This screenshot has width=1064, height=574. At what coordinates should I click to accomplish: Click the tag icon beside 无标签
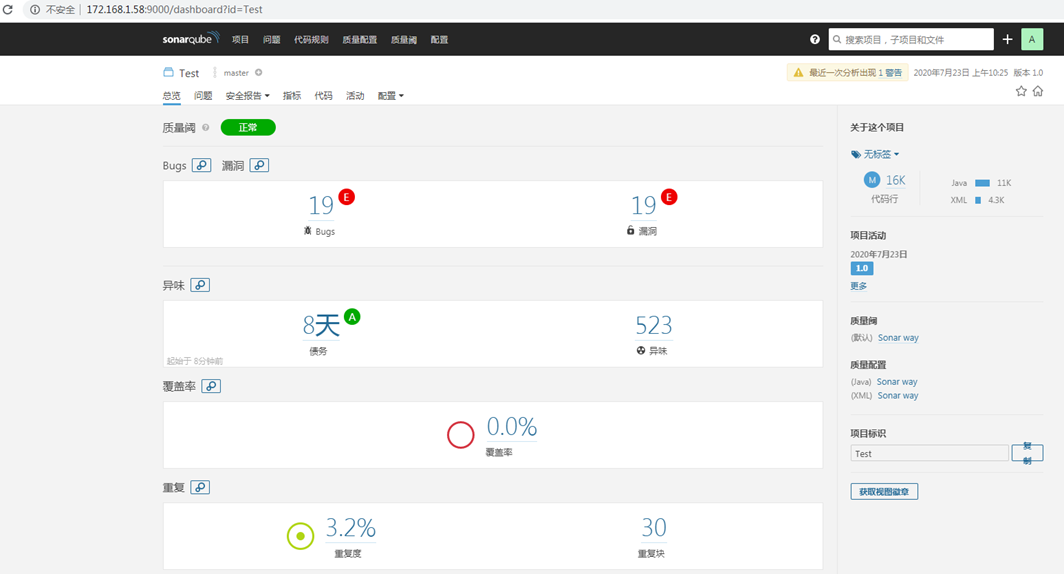[x=856, y=155]
